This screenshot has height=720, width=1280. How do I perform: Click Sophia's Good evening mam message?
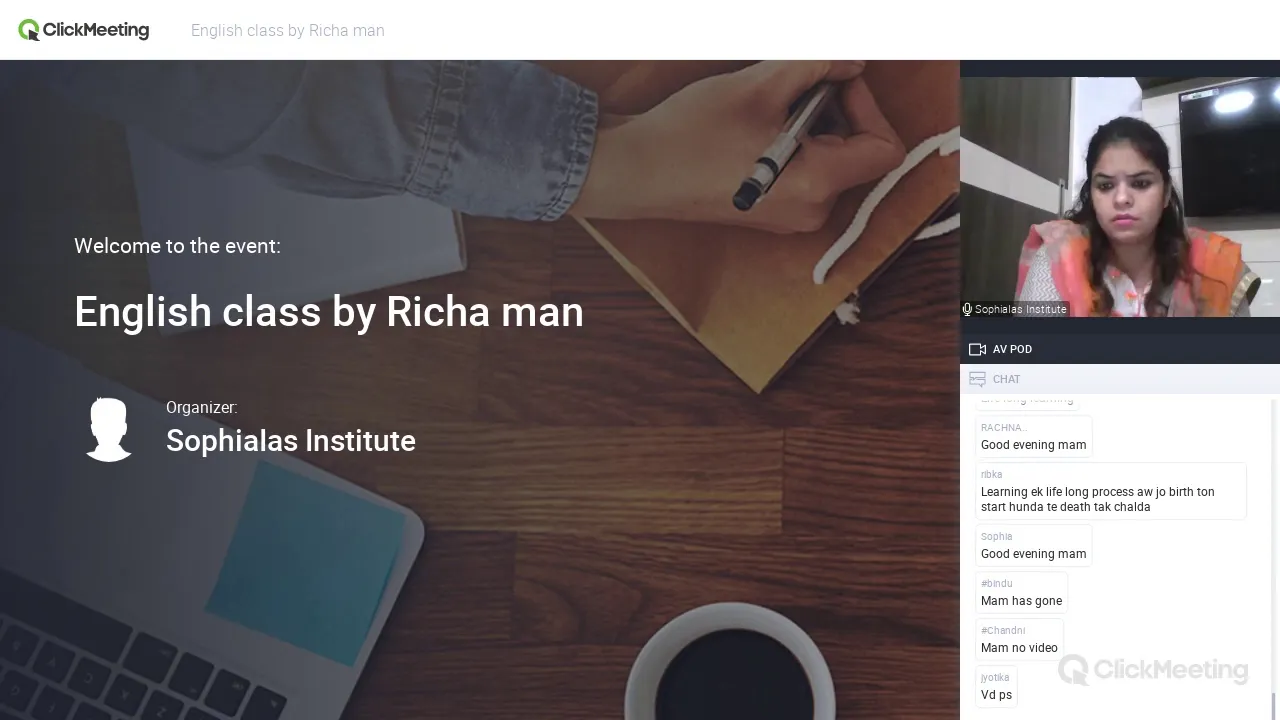tap(1033, 546)
